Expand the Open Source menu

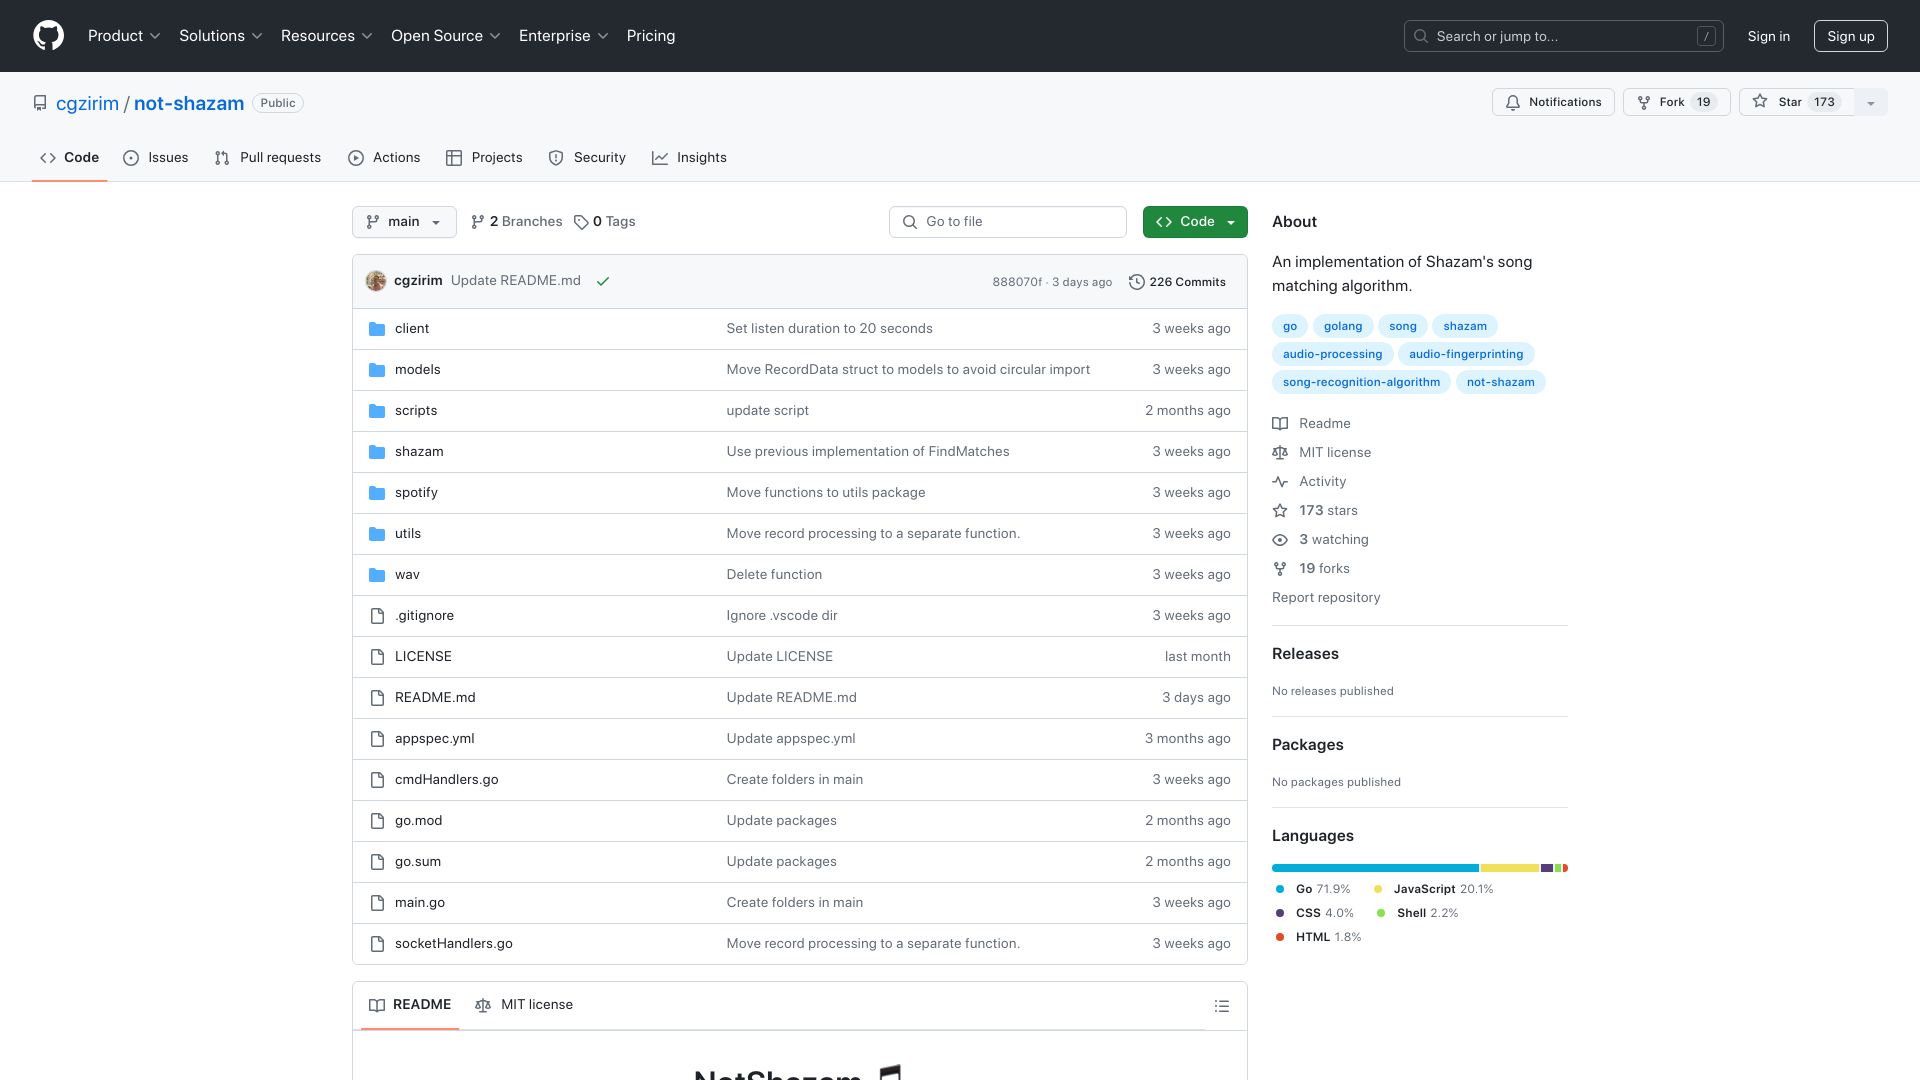click(x=446, y=36)
